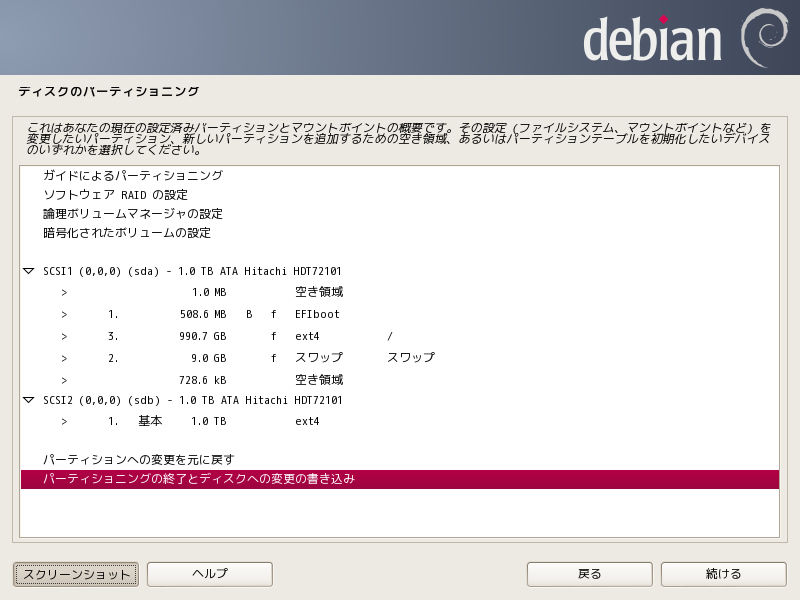Click the 戻る (Back) button

click(590, 574)
